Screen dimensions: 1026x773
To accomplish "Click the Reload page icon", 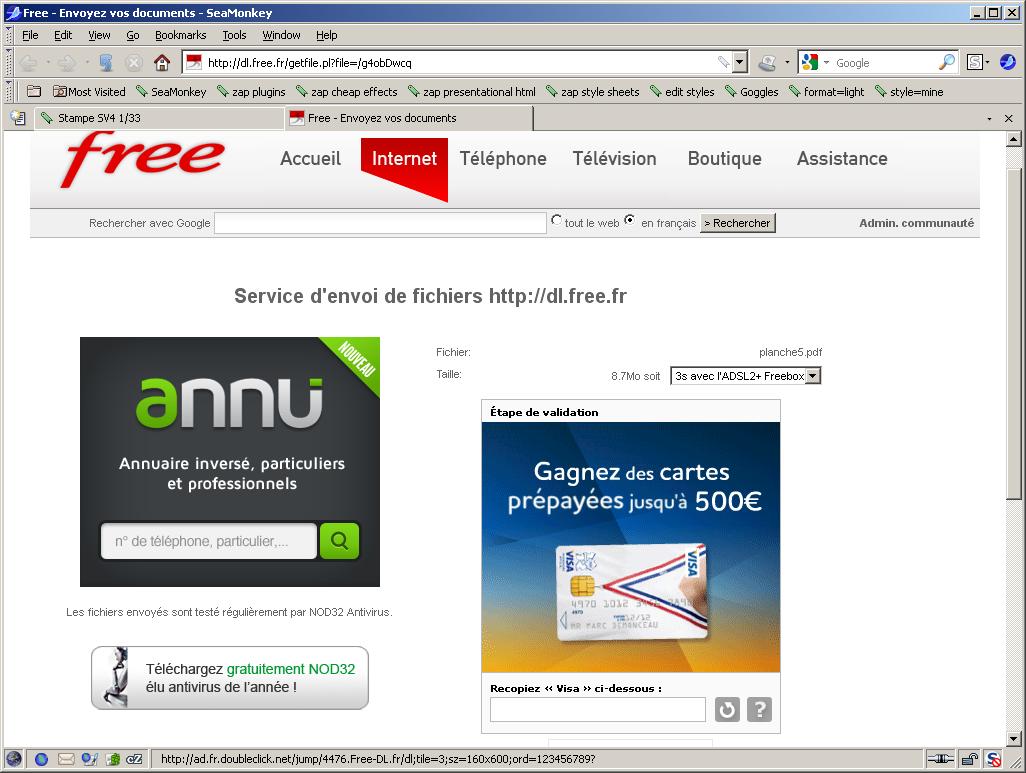I will point(106,63).
